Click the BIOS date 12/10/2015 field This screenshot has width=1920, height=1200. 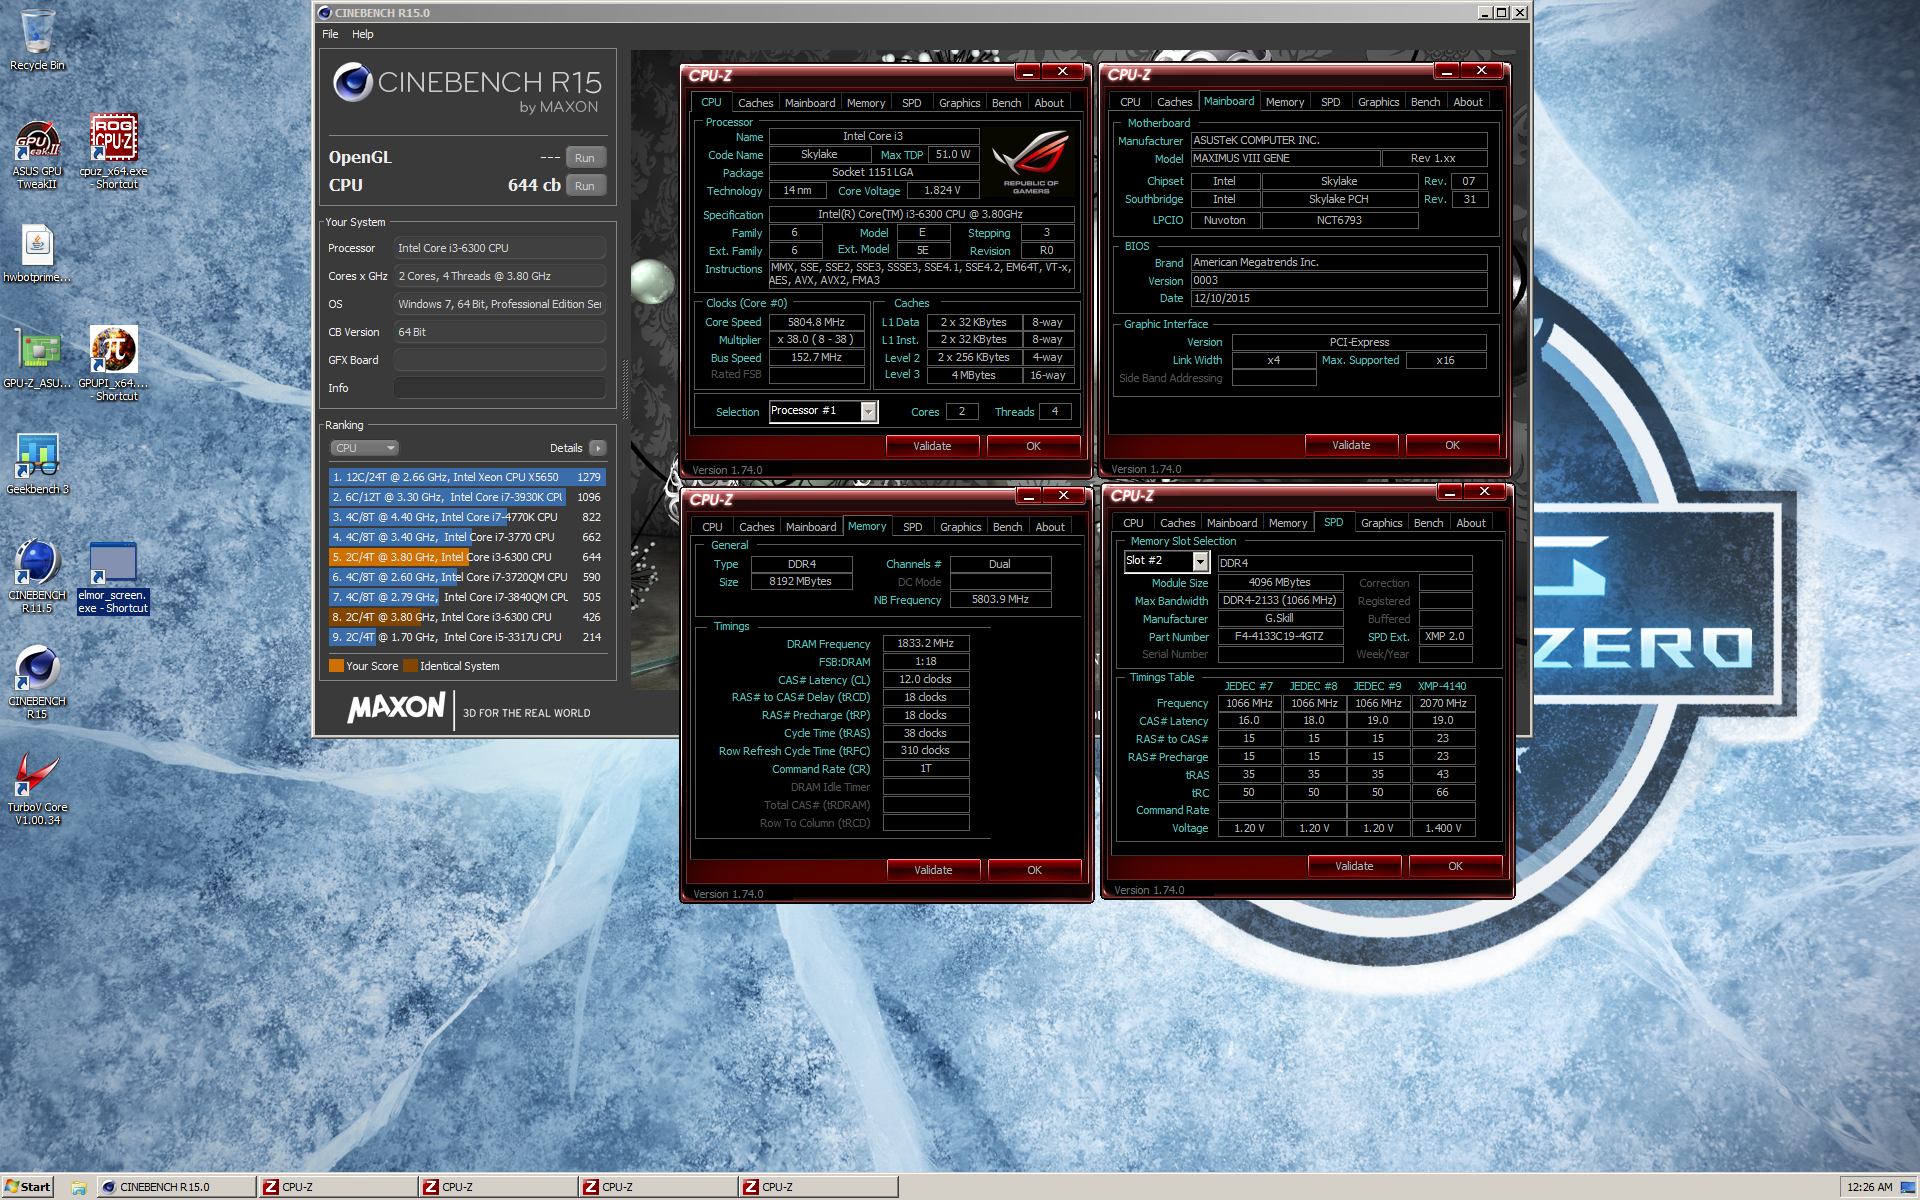tap(1338, 298)
